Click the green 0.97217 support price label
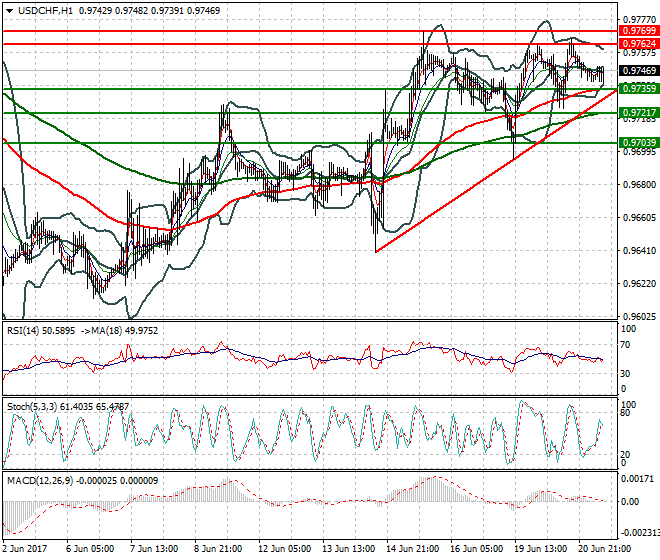Image resolution: width=660 pixels, height=560 pixels. click(639, 113)
